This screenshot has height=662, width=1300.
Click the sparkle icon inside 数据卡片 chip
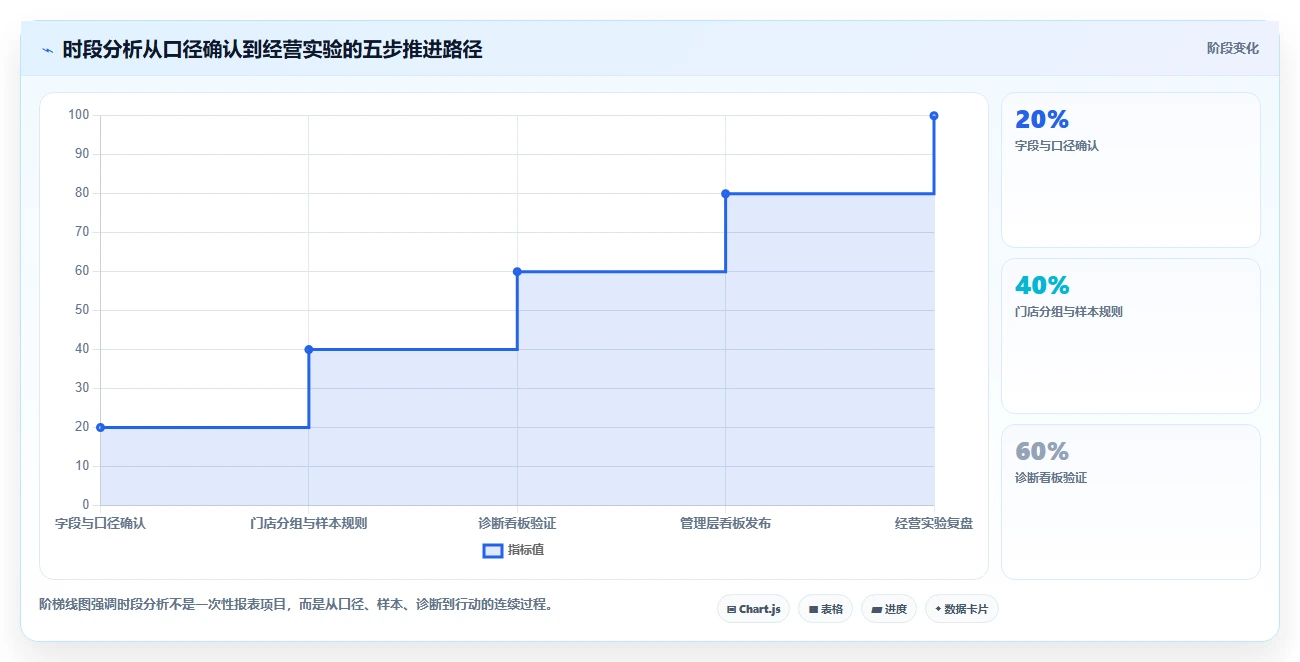point(938,609)
